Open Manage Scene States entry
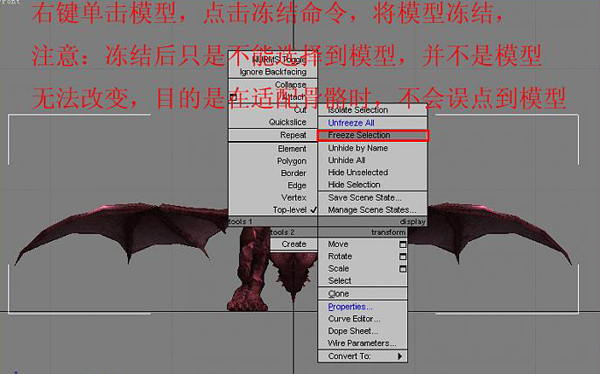Viewport: 600px width, 374px height. 373,210
